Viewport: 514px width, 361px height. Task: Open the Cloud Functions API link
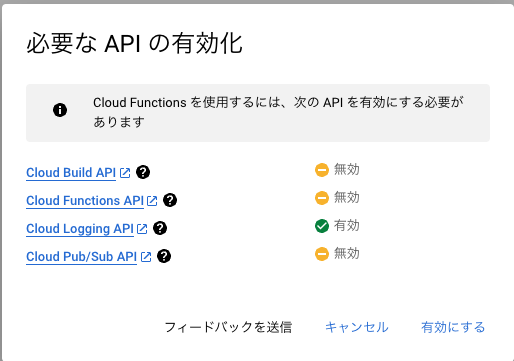pos(85,201)
